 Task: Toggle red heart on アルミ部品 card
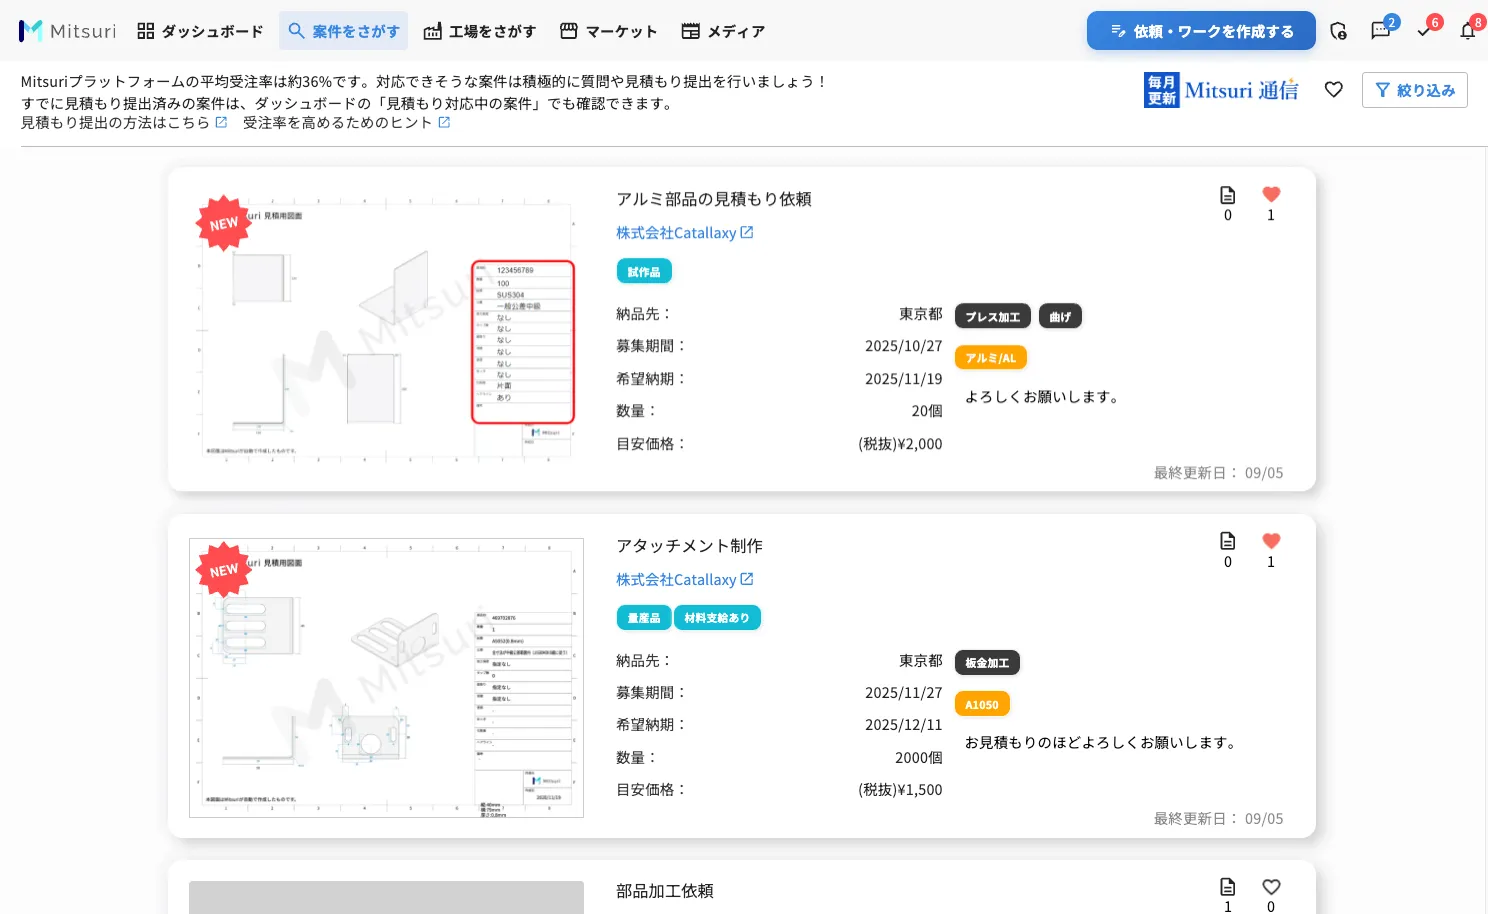click(x=1271, y=195)
